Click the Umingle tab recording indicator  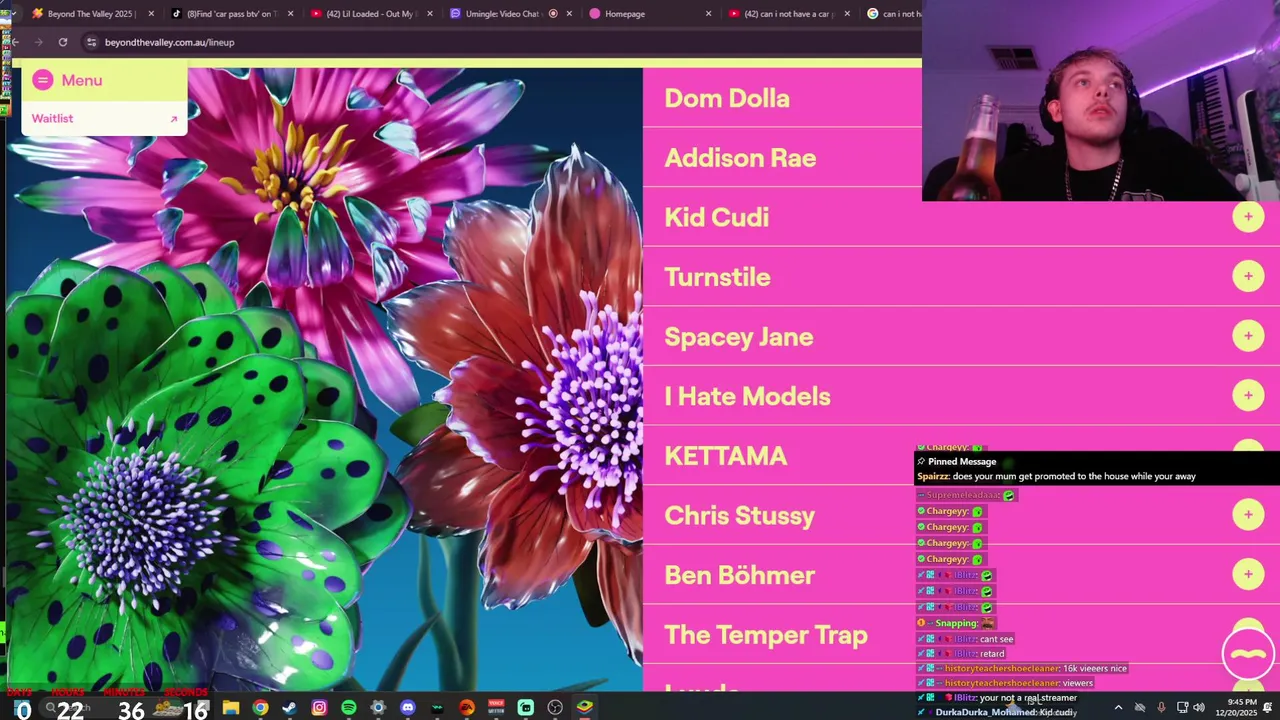pyautogui.click(x=553, y=14)
